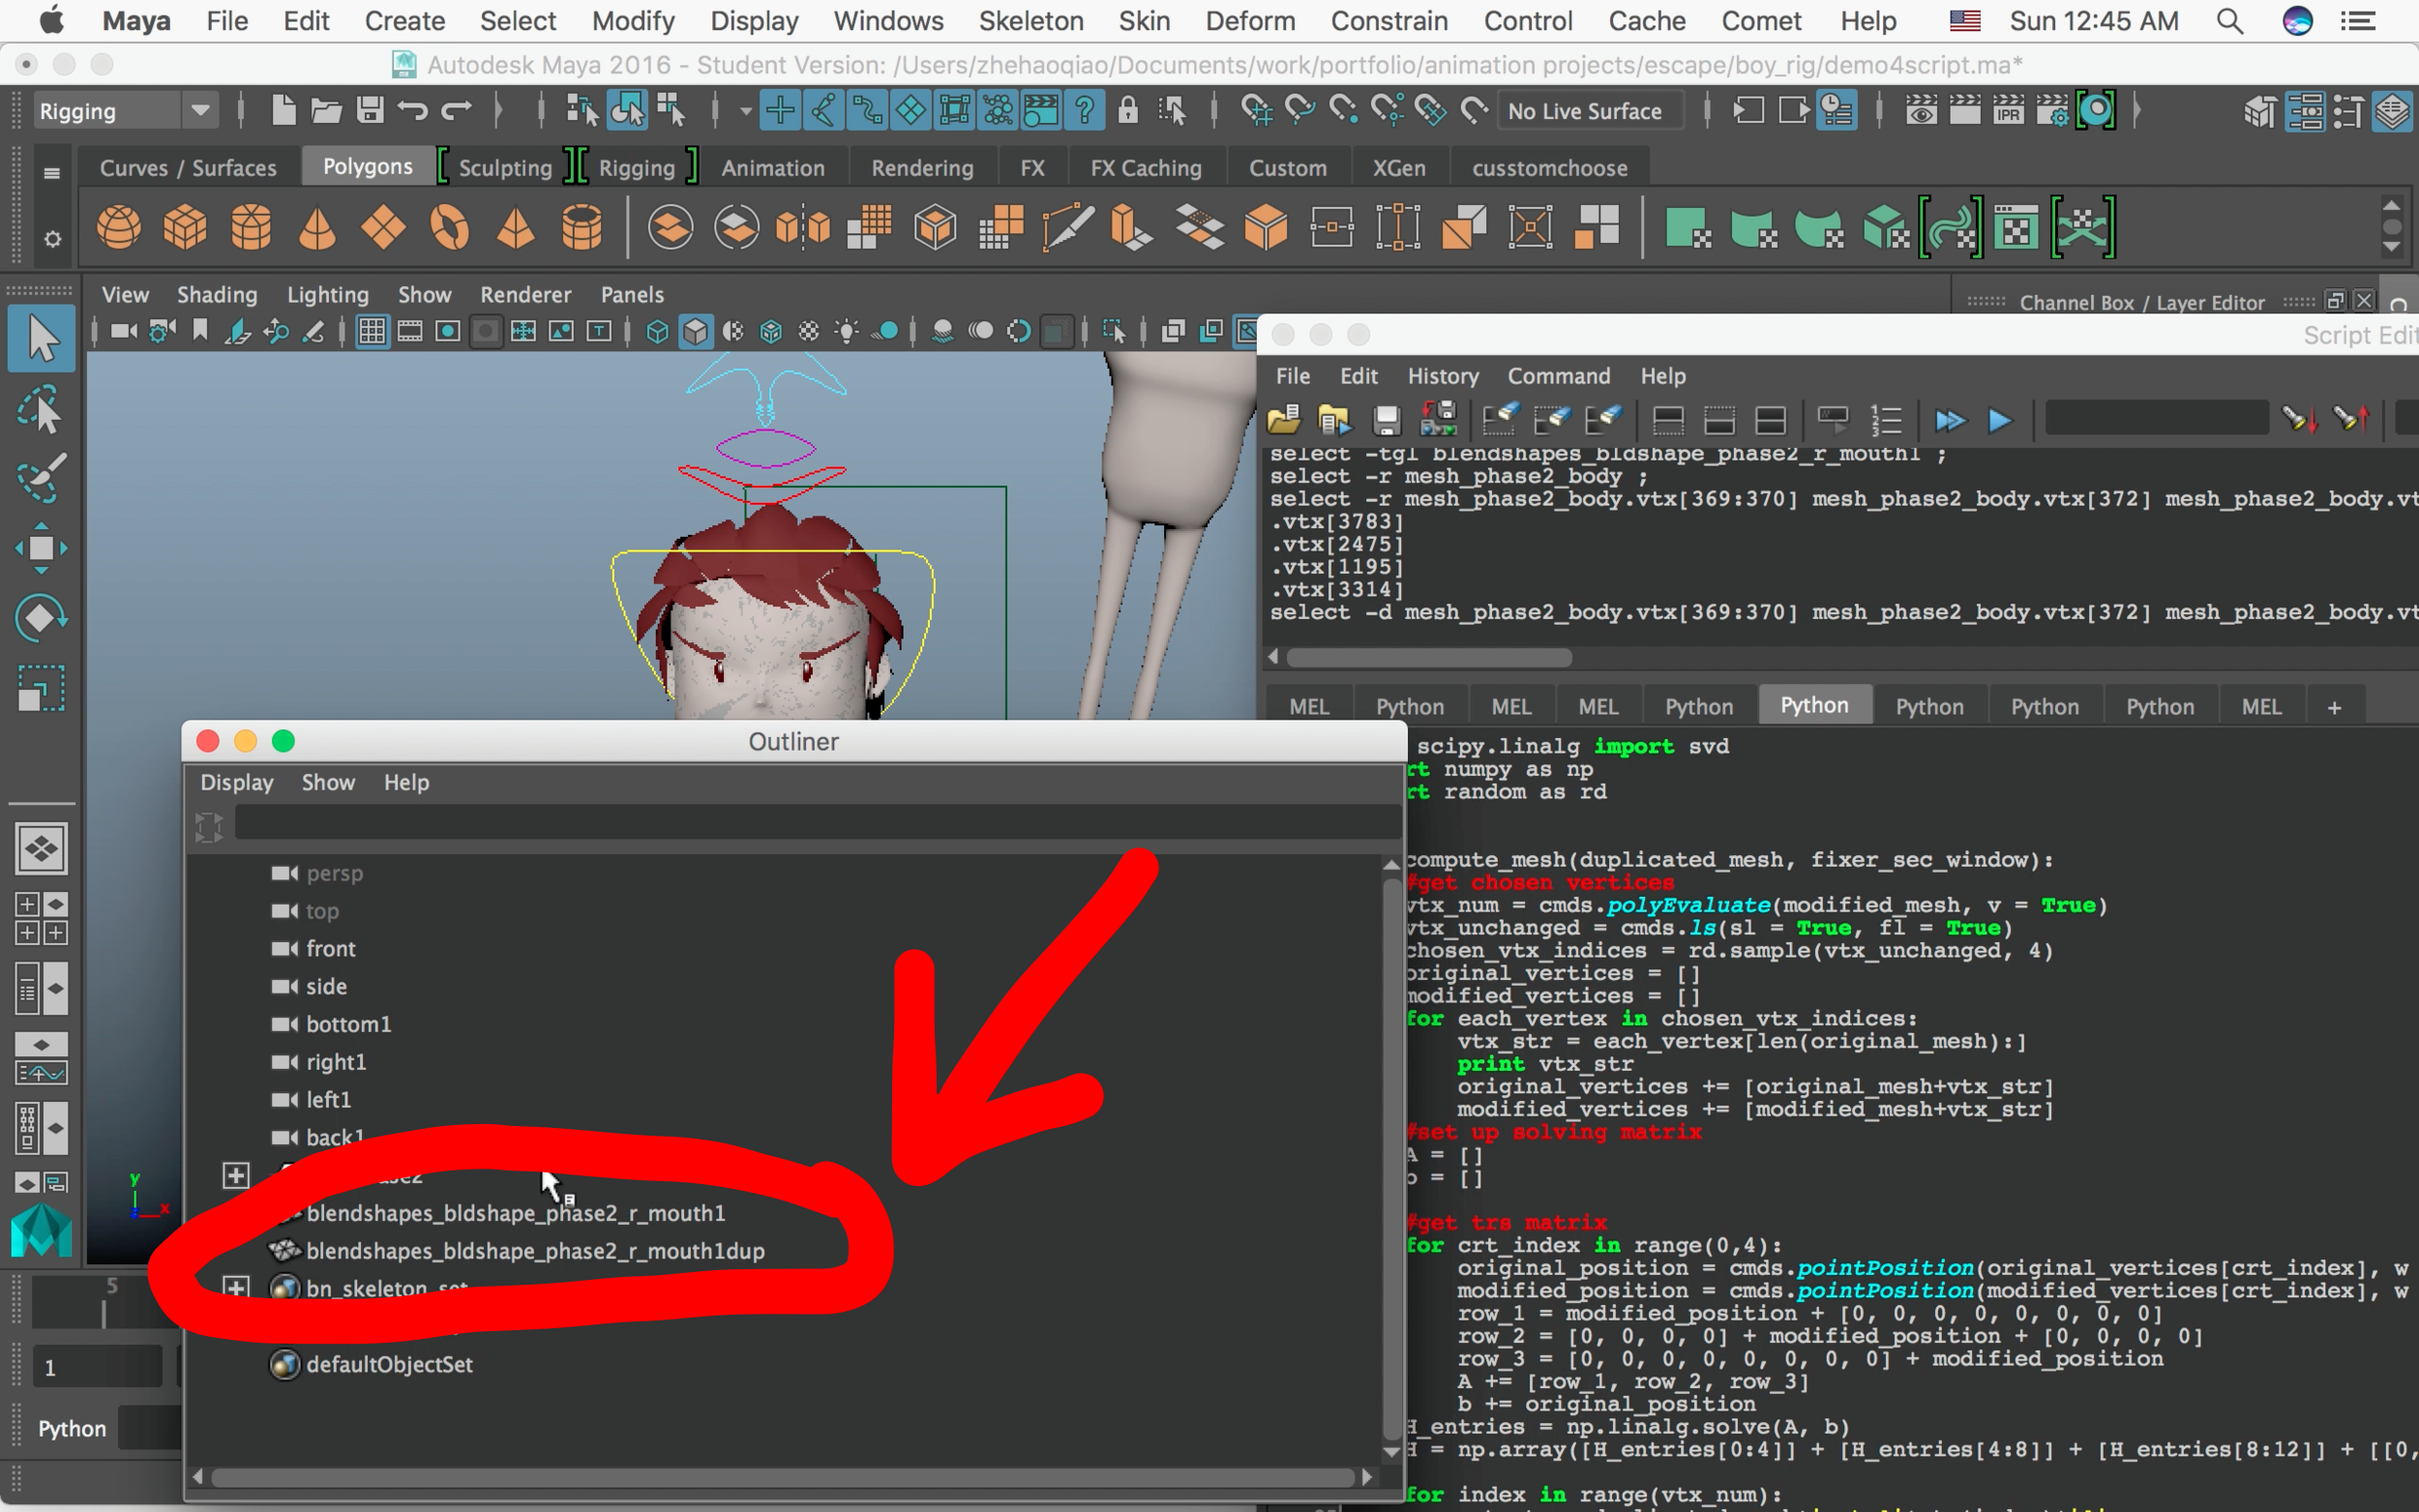The height and width of the screenshot is (1512, 2419).
Task: Click the New Scene icon
Action: [283, 110]
